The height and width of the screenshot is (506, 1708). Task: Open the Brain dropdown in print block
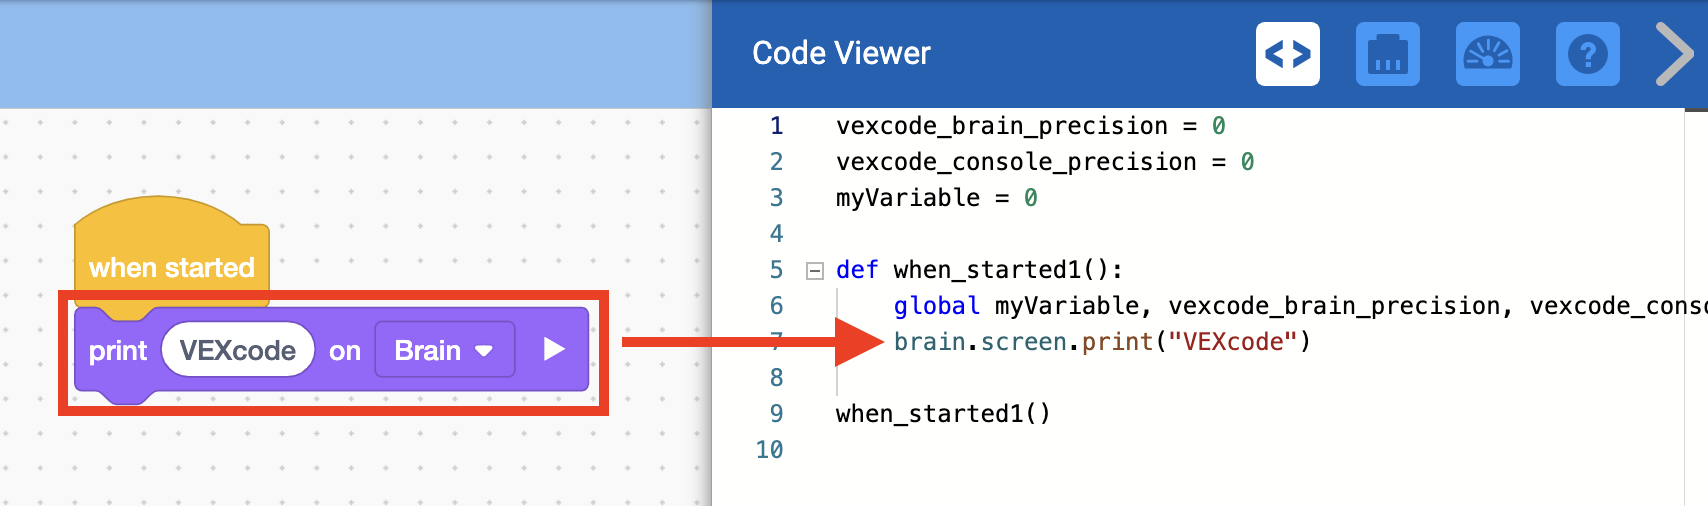tap(444, 350)
